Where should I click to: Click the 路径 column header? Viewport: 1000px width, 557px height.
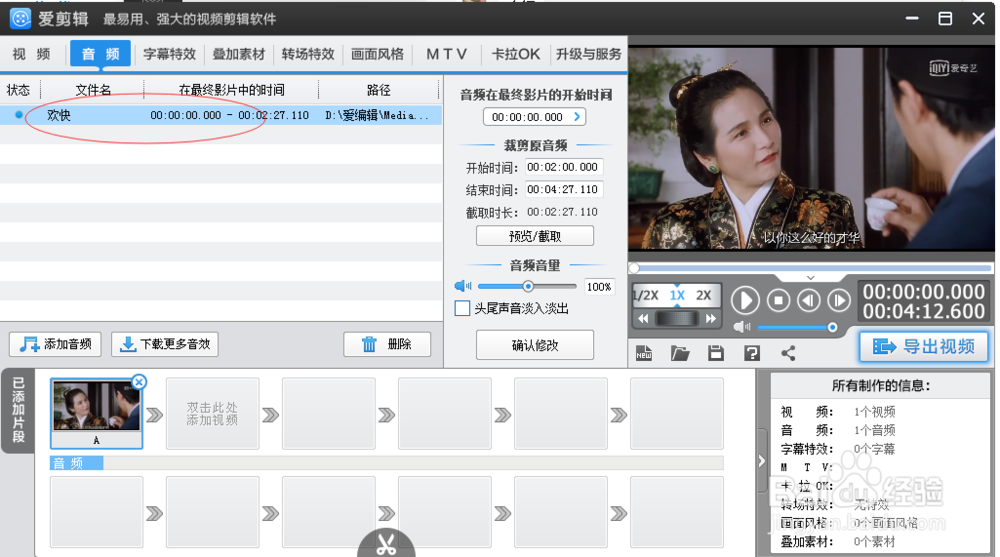pyautogui.click(x=379, y=90)
